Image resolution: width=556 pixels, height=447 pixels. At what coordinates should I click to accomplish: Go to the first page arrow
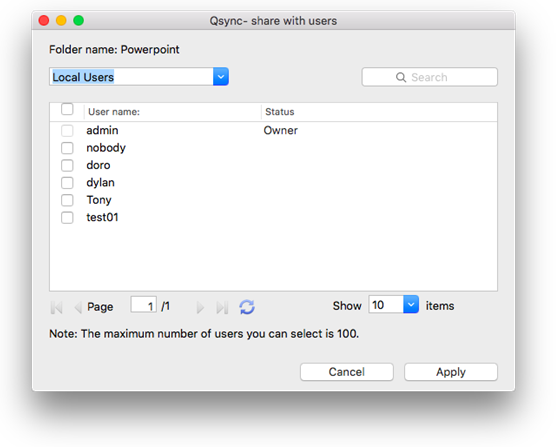coord(57,307)
